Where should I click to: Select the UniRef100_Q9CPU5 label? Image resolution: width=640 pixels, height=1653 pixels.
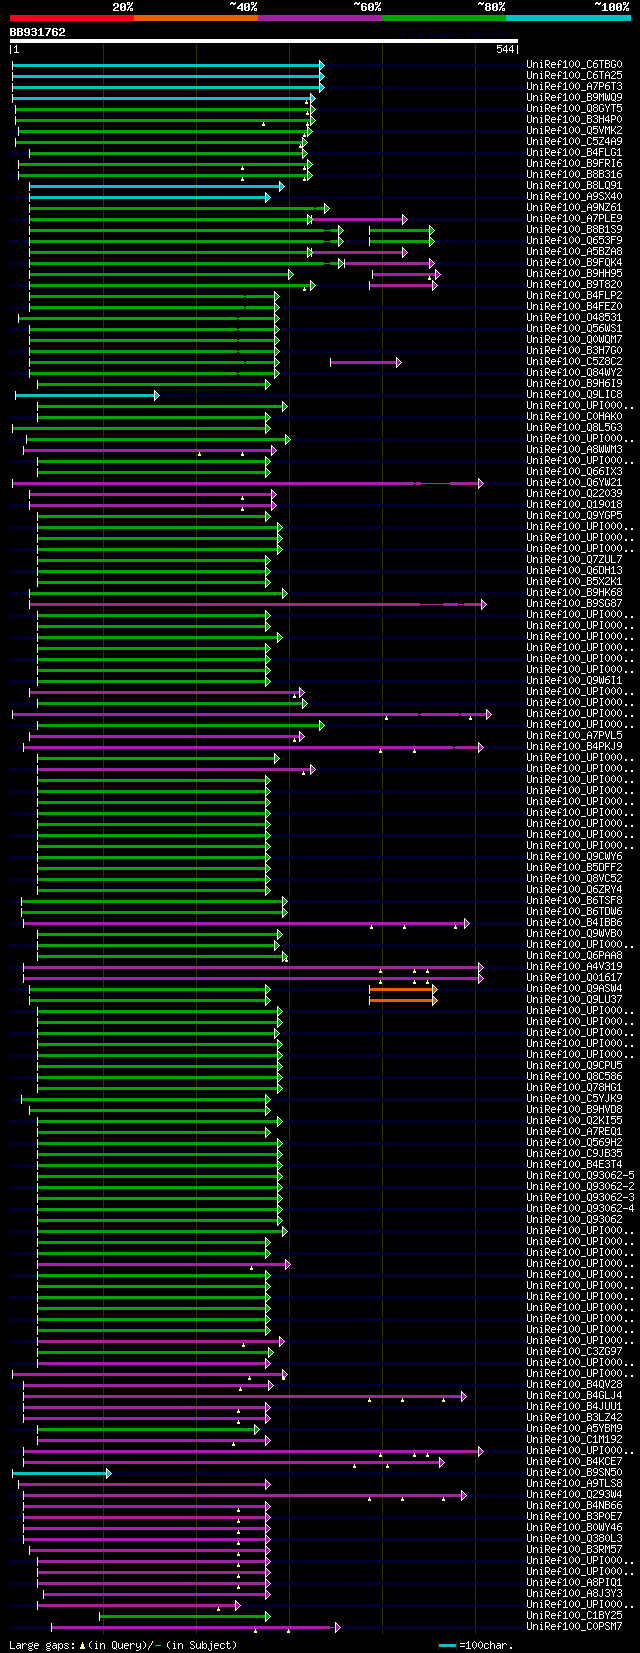(574, 1066)
